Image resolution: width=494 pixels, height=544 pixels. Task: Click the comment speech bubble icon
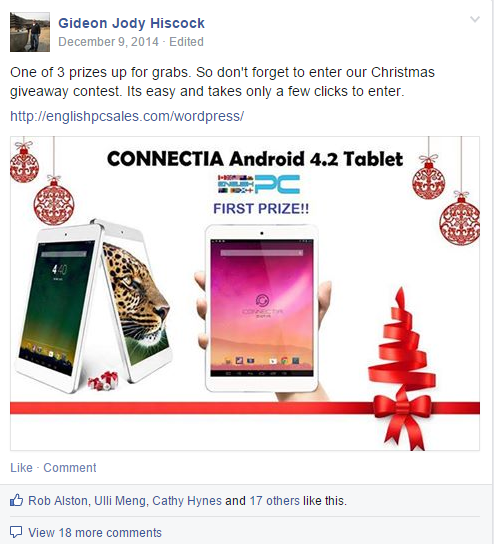(16, 532)
